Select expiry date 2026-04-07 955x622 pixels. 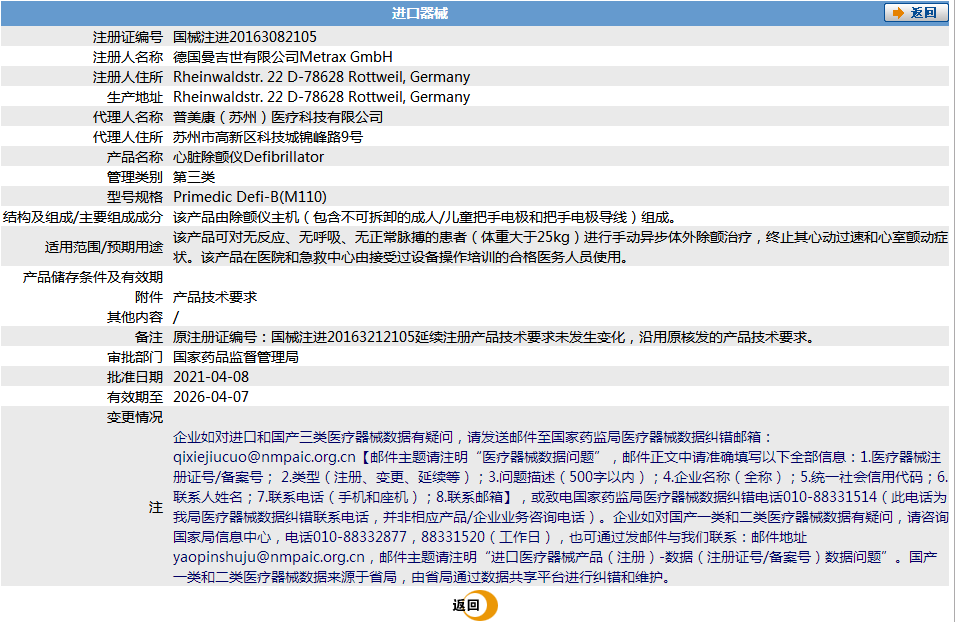211,397
